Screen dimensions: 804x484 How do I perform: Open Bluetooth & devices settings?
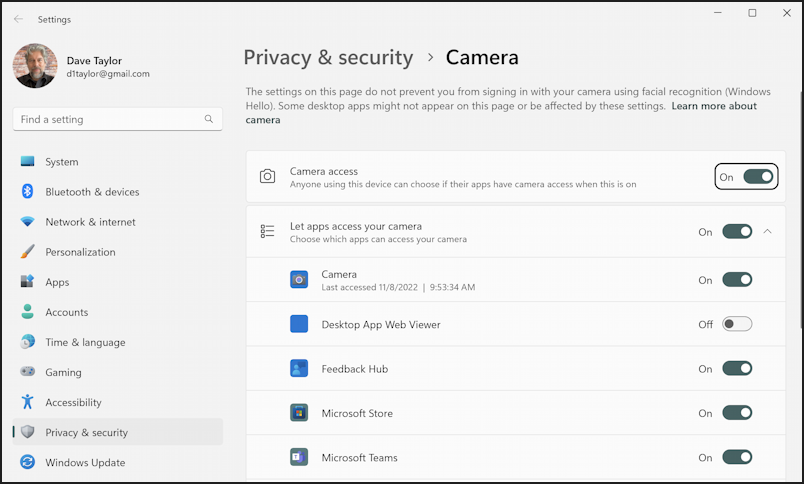(x=117, y=192)
